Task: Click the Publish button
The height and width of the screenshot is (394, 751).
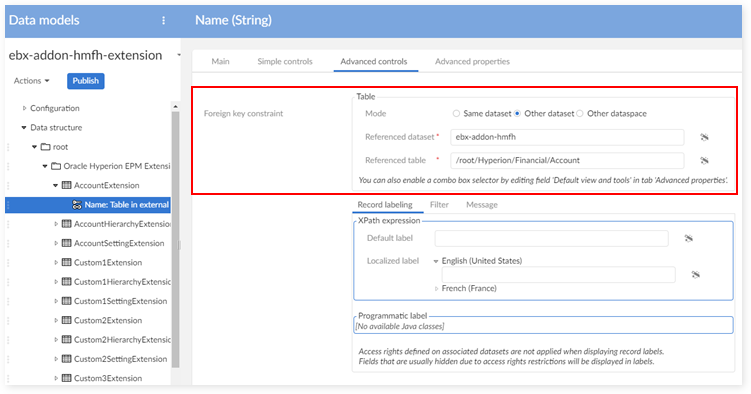Action: pos(86,81)
